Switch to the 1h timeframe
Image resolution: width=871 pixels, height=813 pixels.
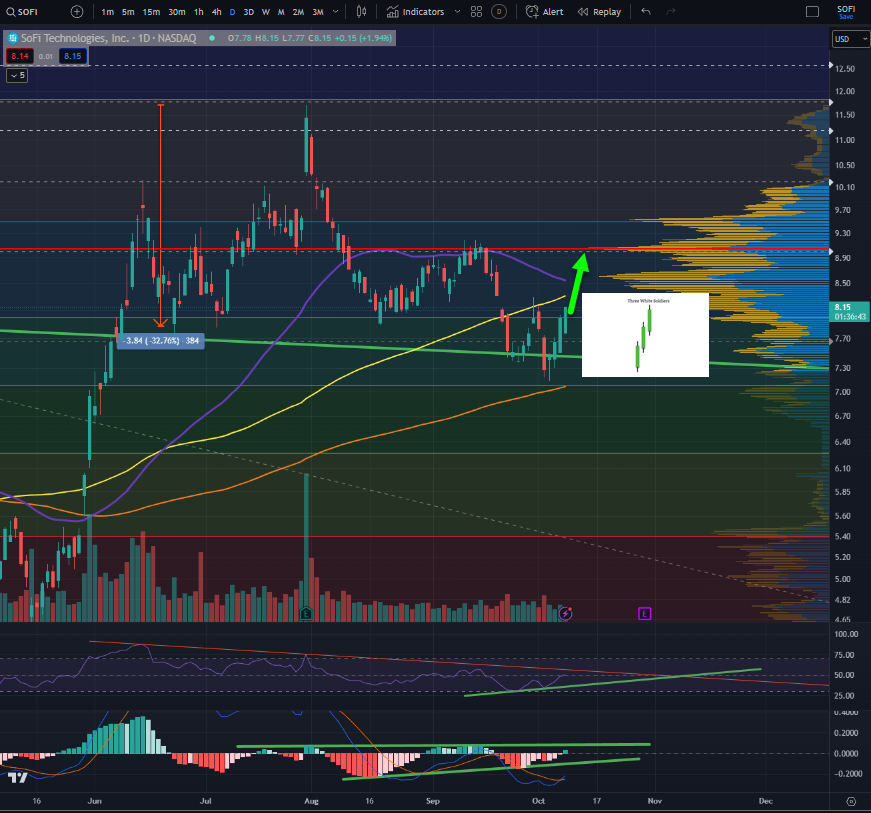click(199, 12)
